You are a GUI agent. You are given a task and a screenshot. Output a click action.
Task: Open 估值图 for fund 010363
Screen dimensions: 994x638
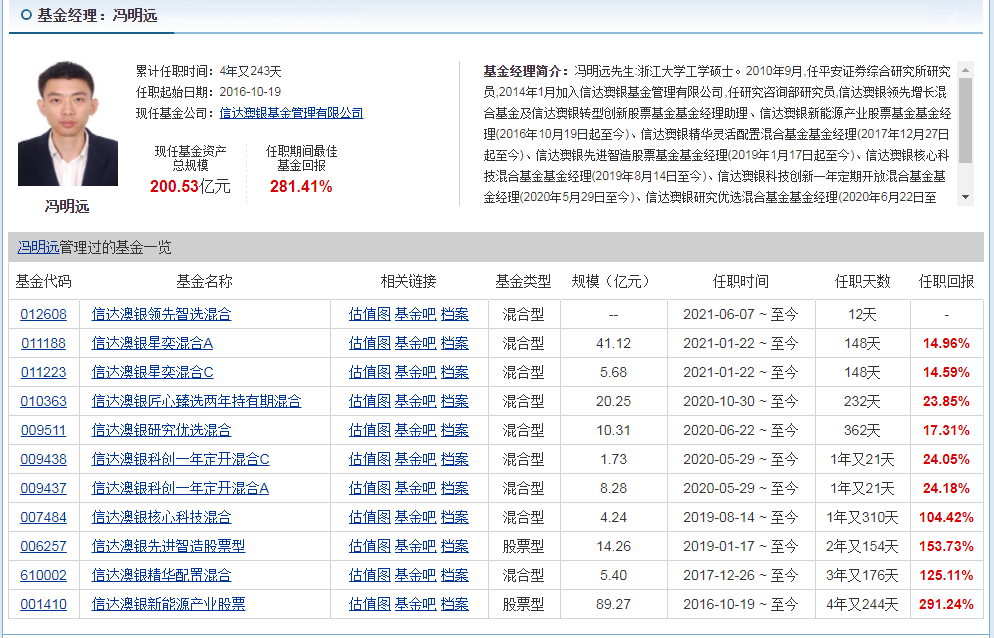[370, 401]
